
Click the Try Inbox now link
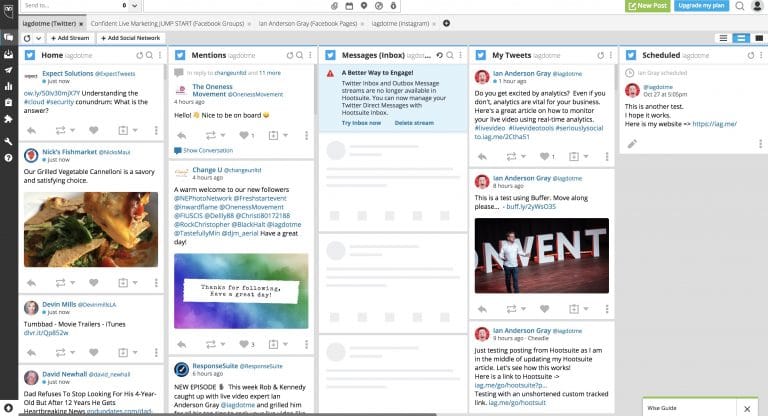click(x=361, y=123)
